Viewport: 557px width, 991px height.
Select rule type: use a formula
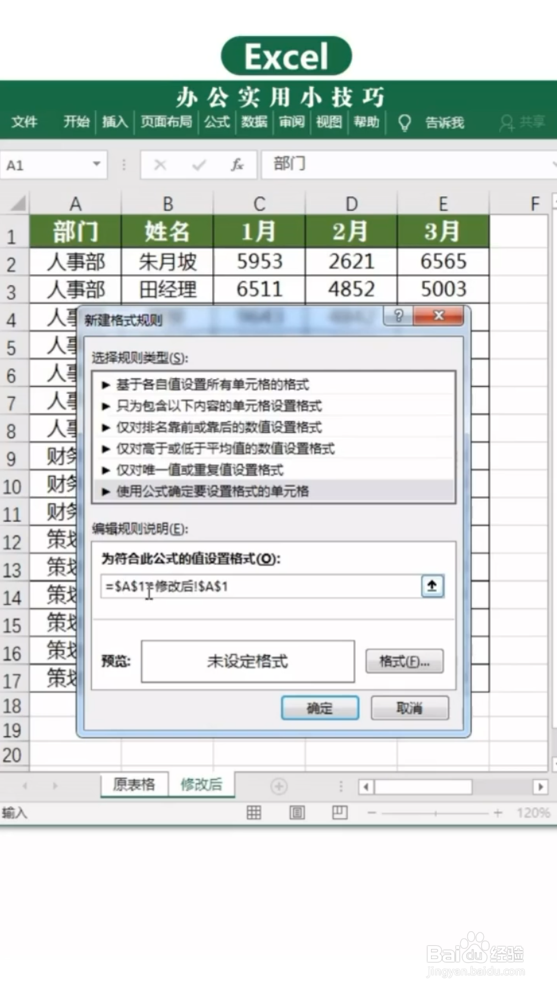click(273, 491)
